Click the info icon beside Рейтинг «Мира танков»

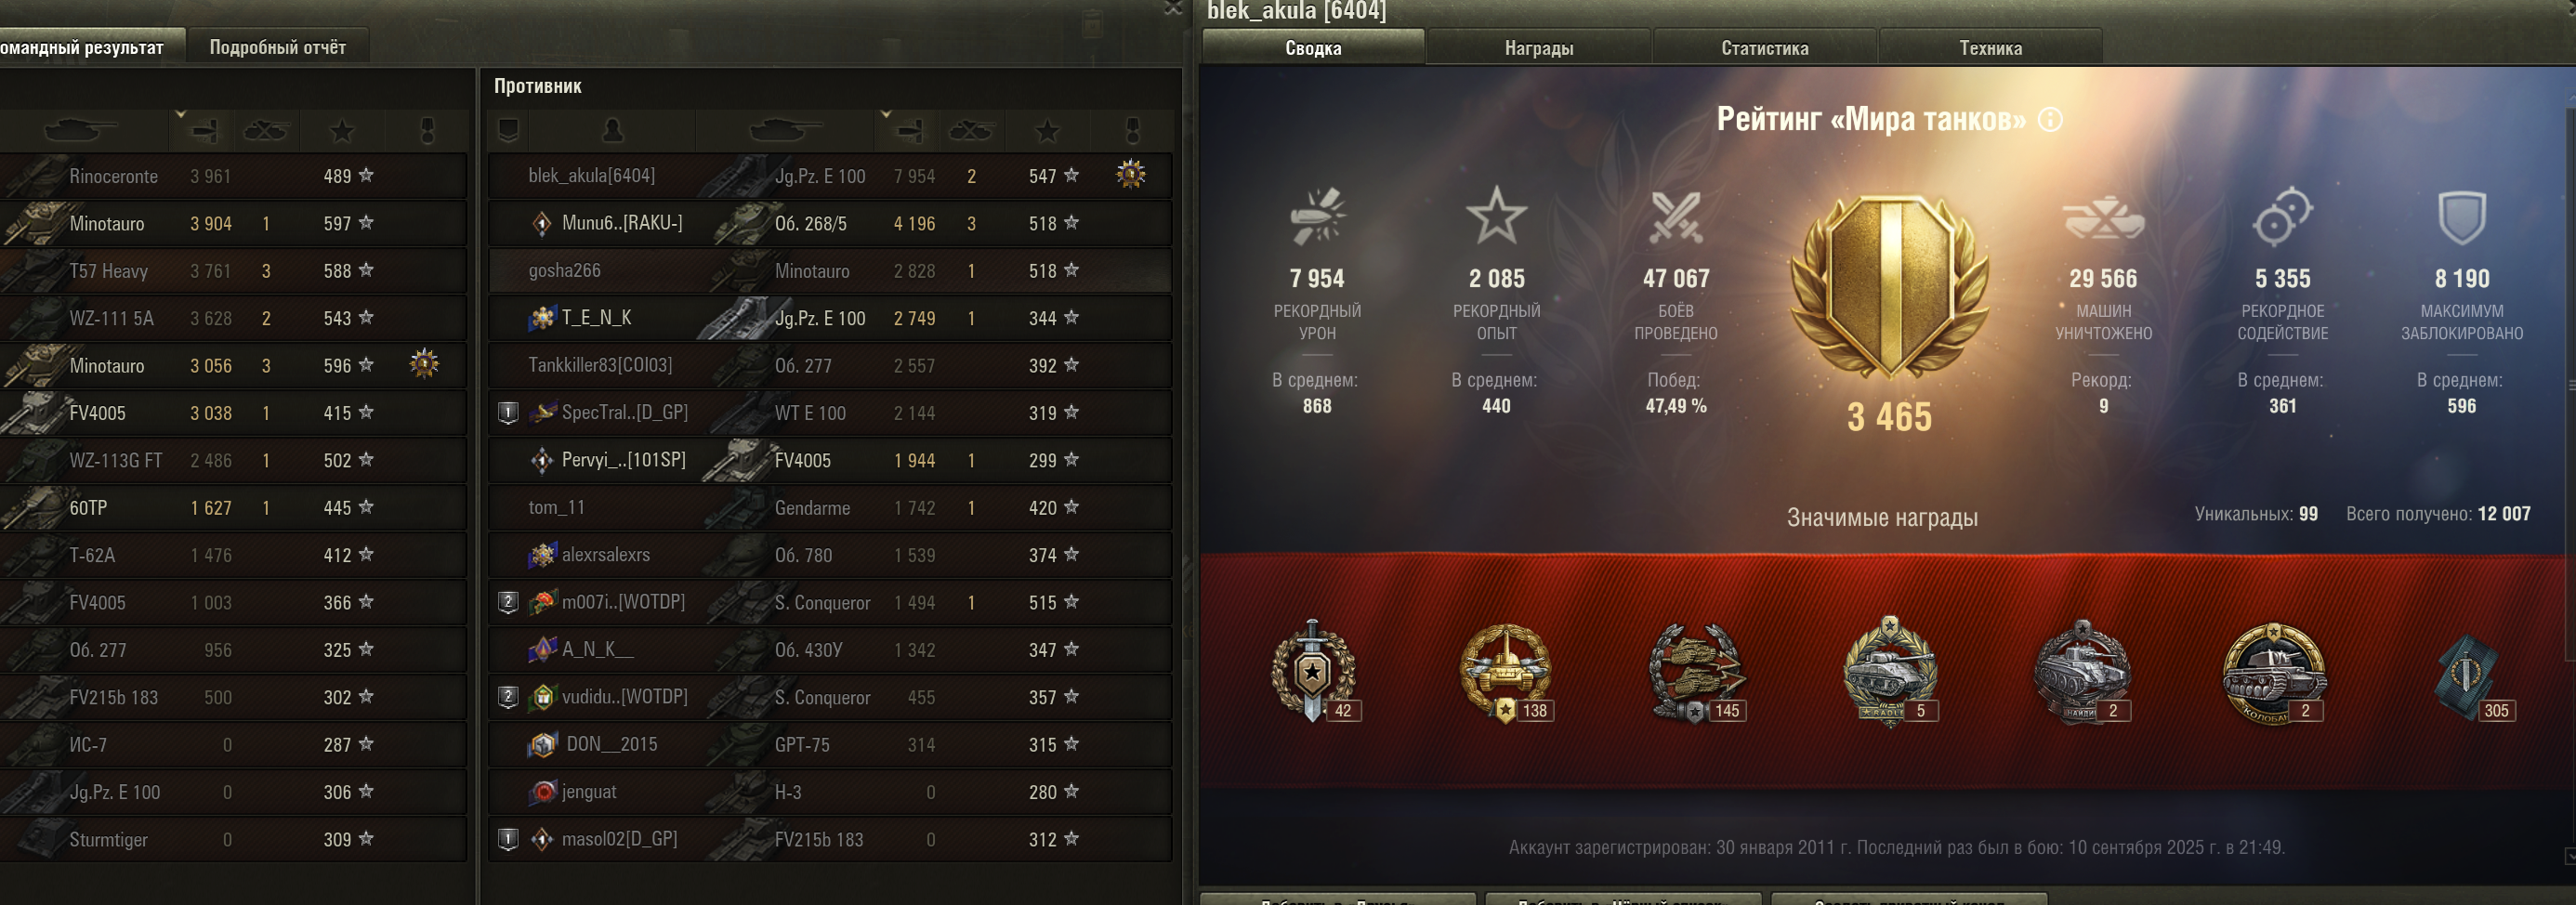(2050, 120)
